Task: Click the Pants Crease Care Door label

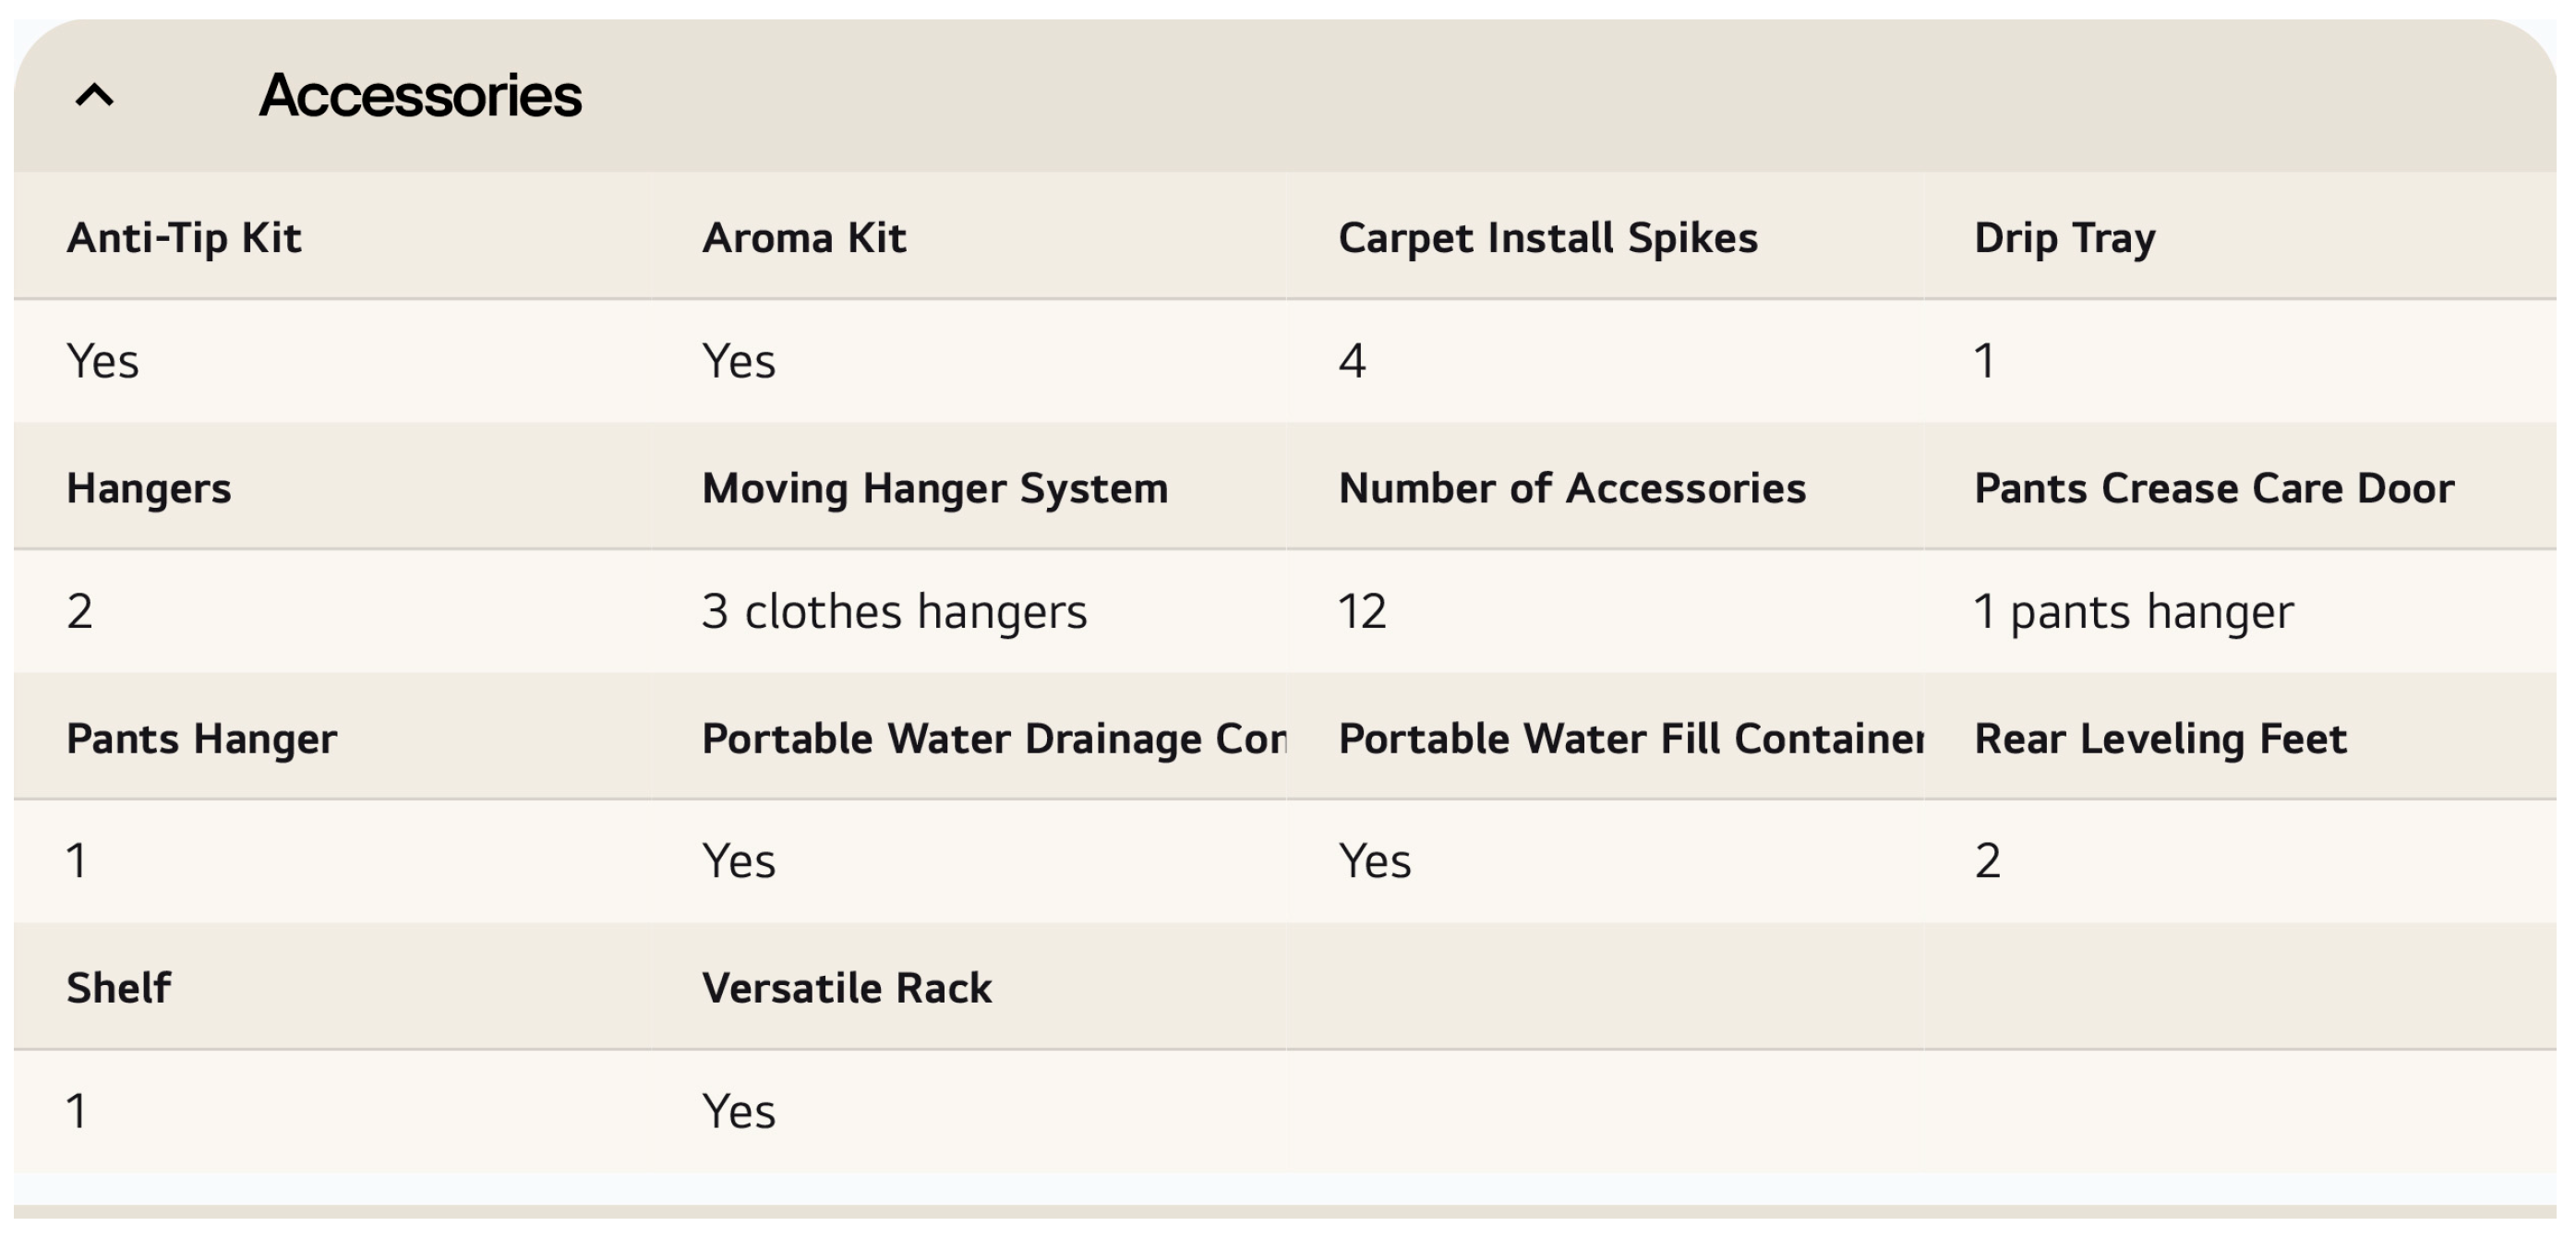Action: click(2213, 488)
